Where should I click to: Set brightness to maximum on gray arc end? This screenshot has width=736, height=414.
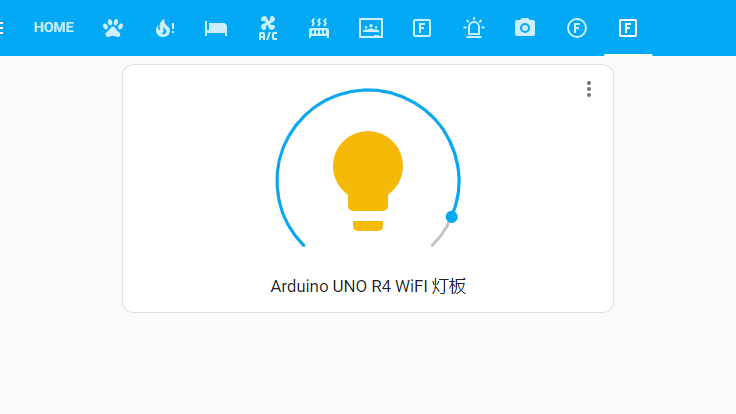433,245
